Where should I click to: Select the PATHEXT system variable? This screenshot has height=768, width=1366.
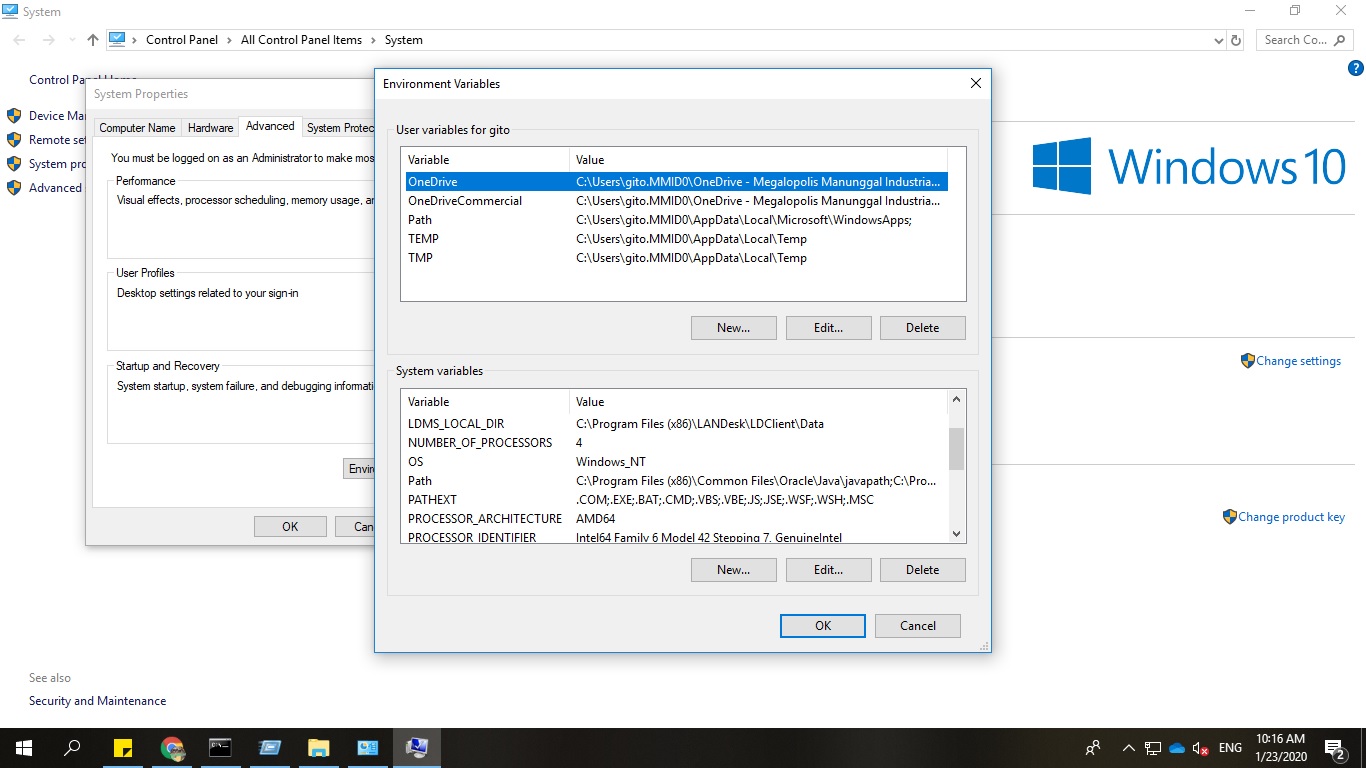(x=675, y=500)
